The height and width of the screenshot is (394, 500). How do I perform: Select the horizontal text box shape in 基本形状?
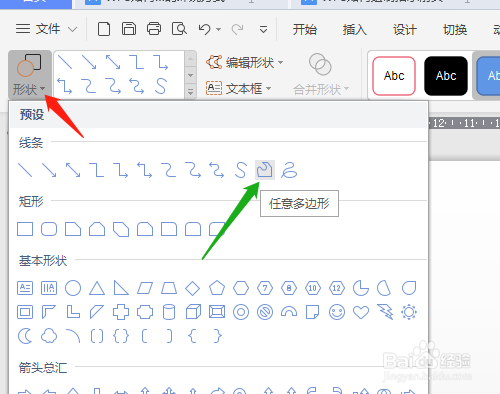[x=25, y=288]
